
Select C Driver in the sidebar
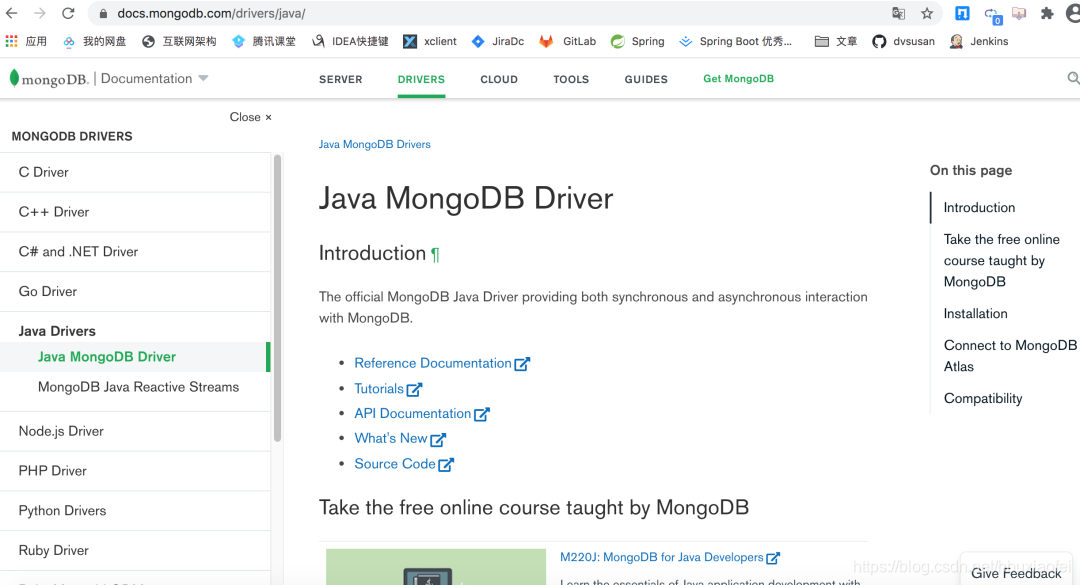(135, 172)
